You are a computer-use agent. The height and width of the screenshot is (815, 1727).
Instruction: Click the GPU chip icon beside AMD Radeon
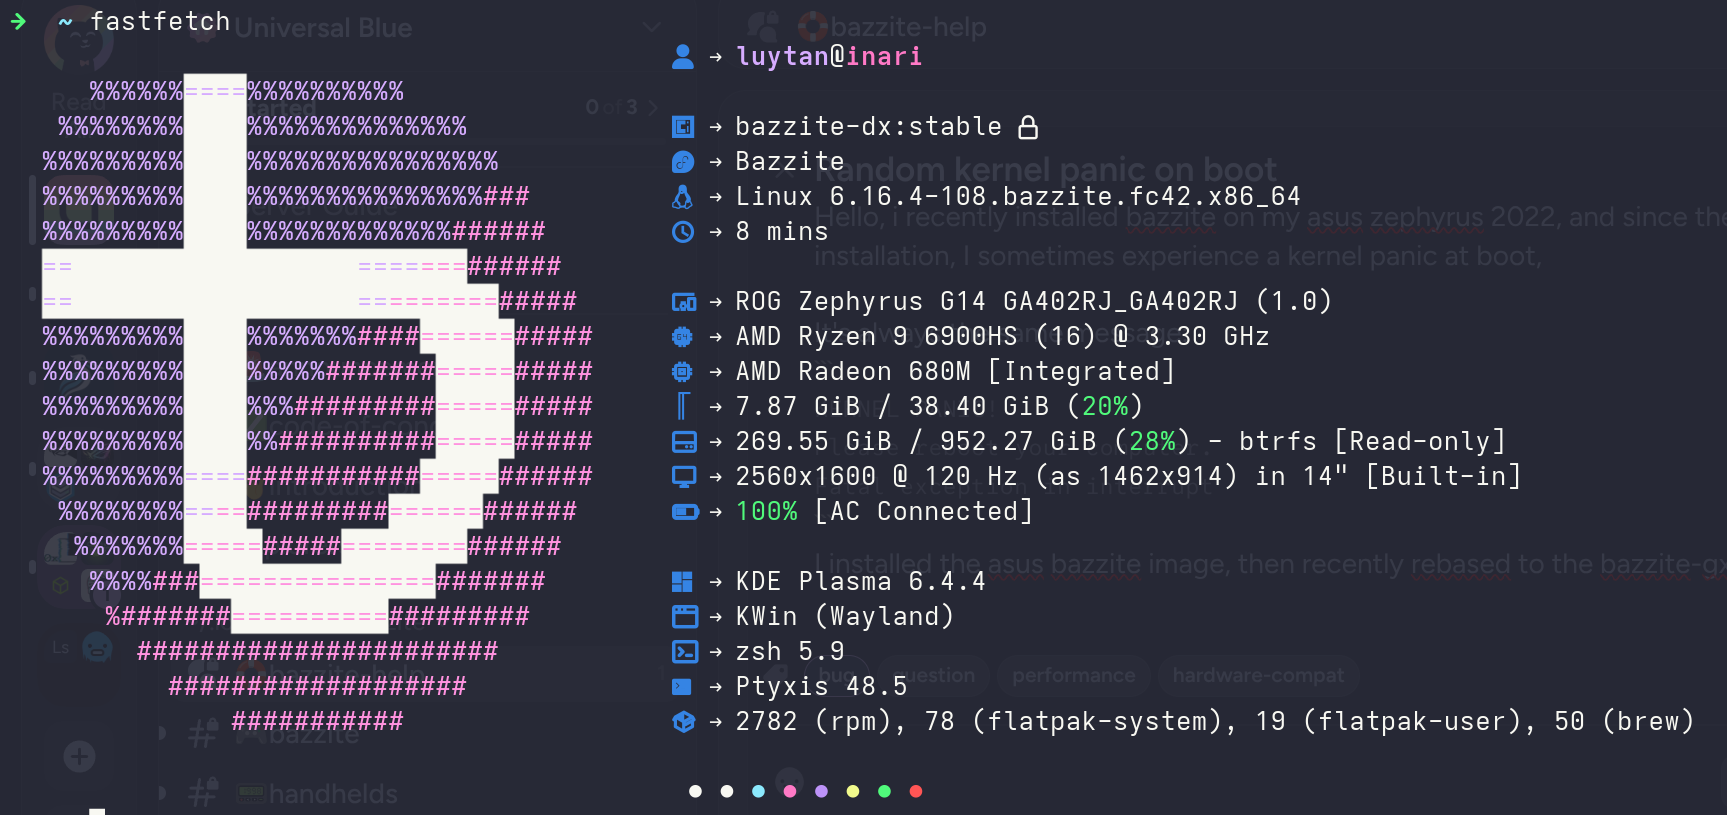tap(683, 372)
